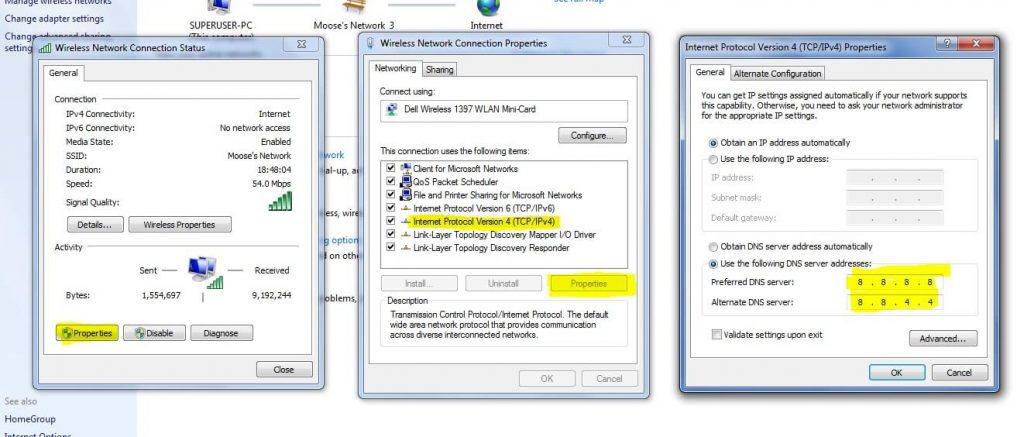Click the Internet globe icon in network map
The width and height of the screenshot is (1024, 437).
pos(488,6)
